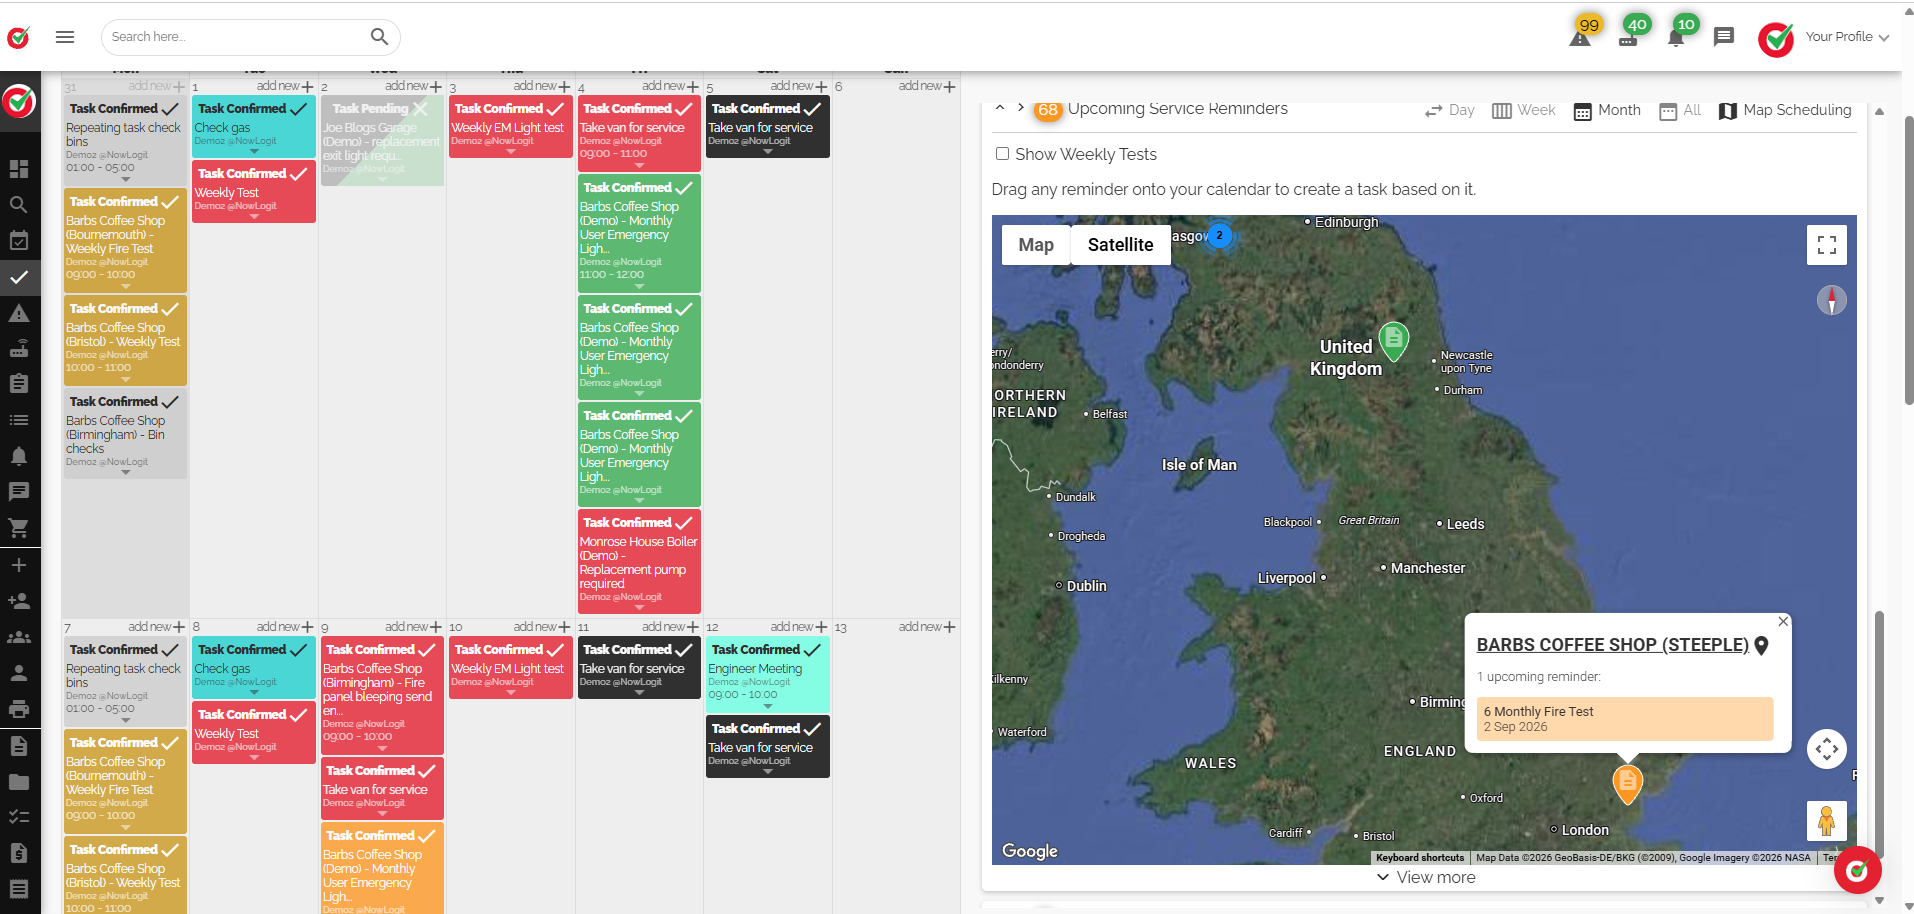Expand Engineer Meeting task on day 12

point(767,706)
